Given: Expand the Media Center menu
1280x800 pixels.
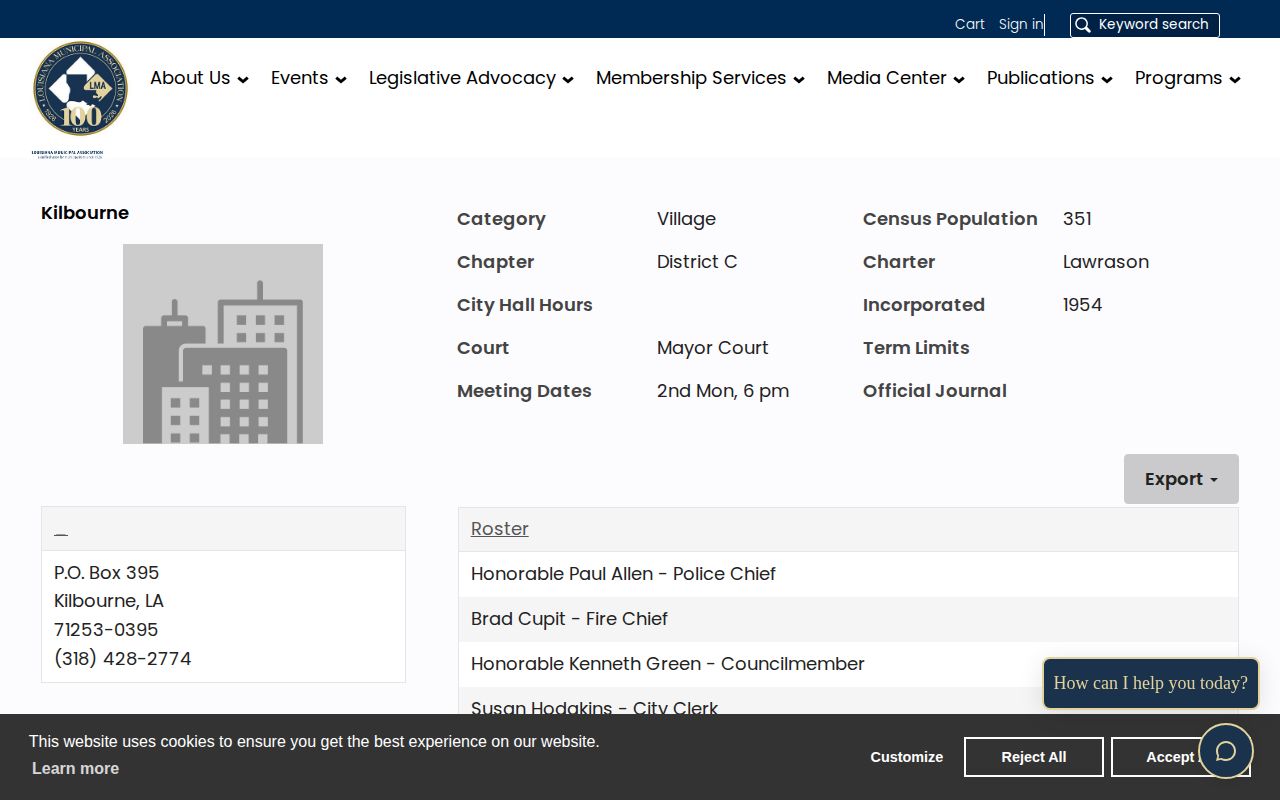Looking at the screenshot, I should [x=896, y=78].
